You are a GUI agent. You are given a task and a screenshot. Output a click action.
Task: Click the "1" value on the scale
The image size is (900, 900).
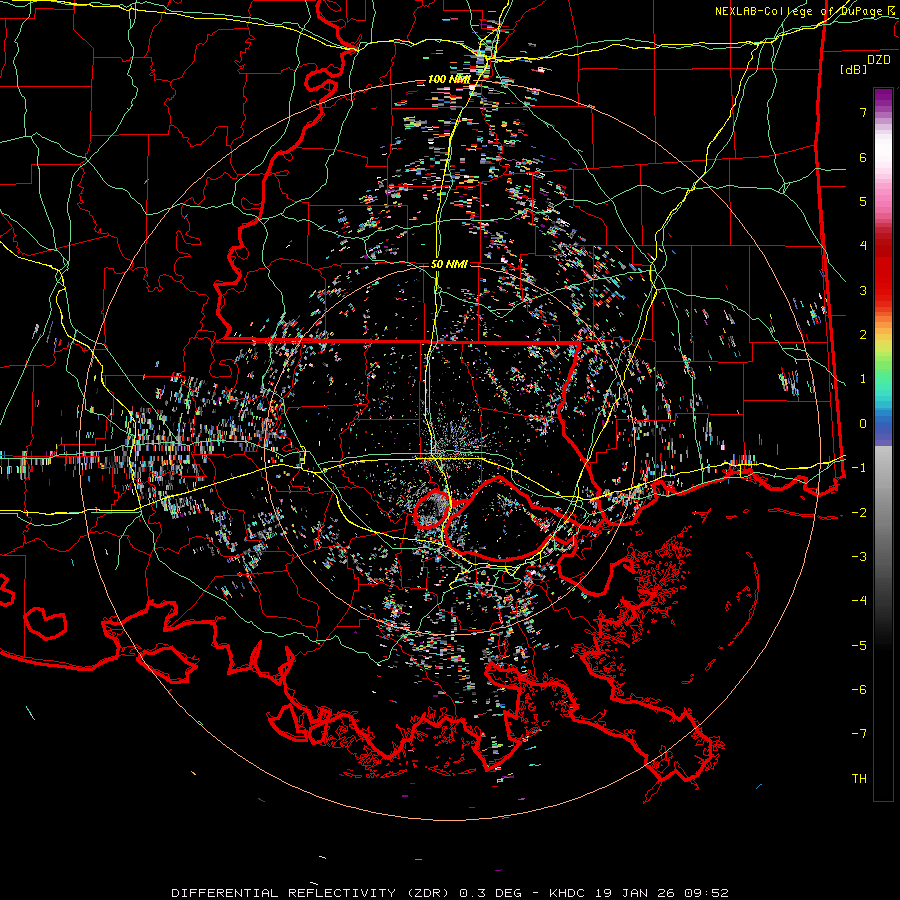coord(863,379)
